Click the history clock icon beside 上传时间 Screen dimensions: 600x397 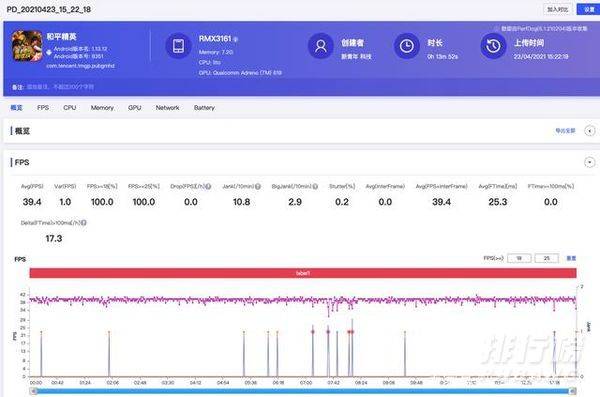(493, 46)
